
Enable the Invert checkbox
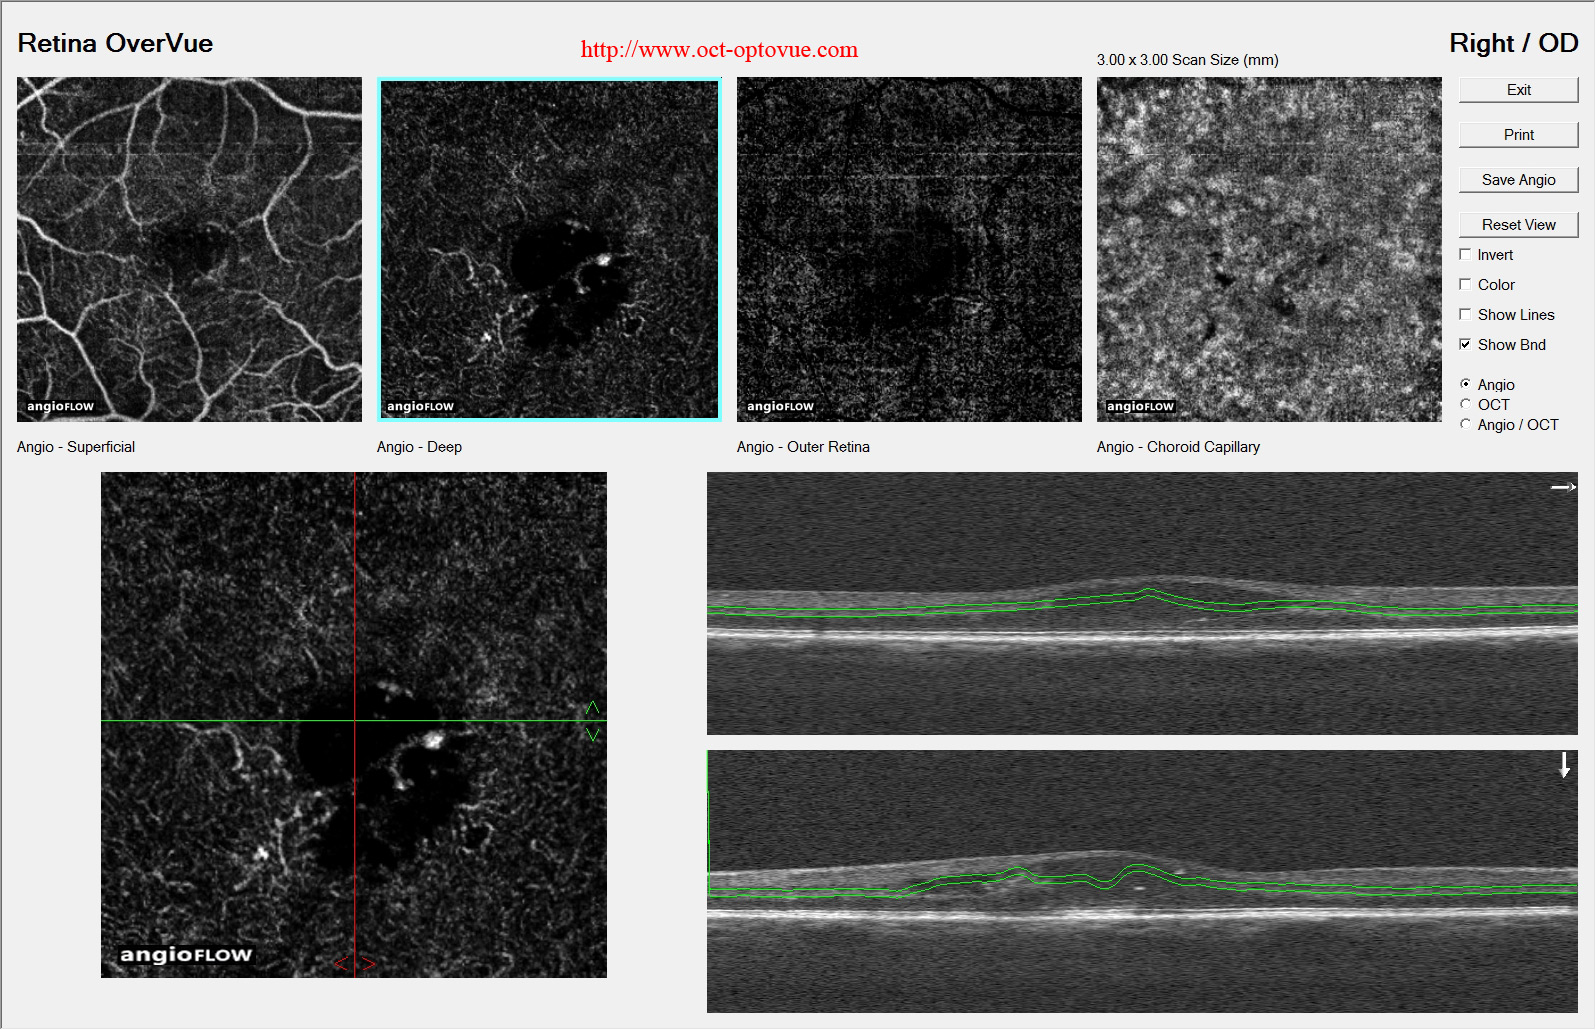click(x=1465, y=255)
